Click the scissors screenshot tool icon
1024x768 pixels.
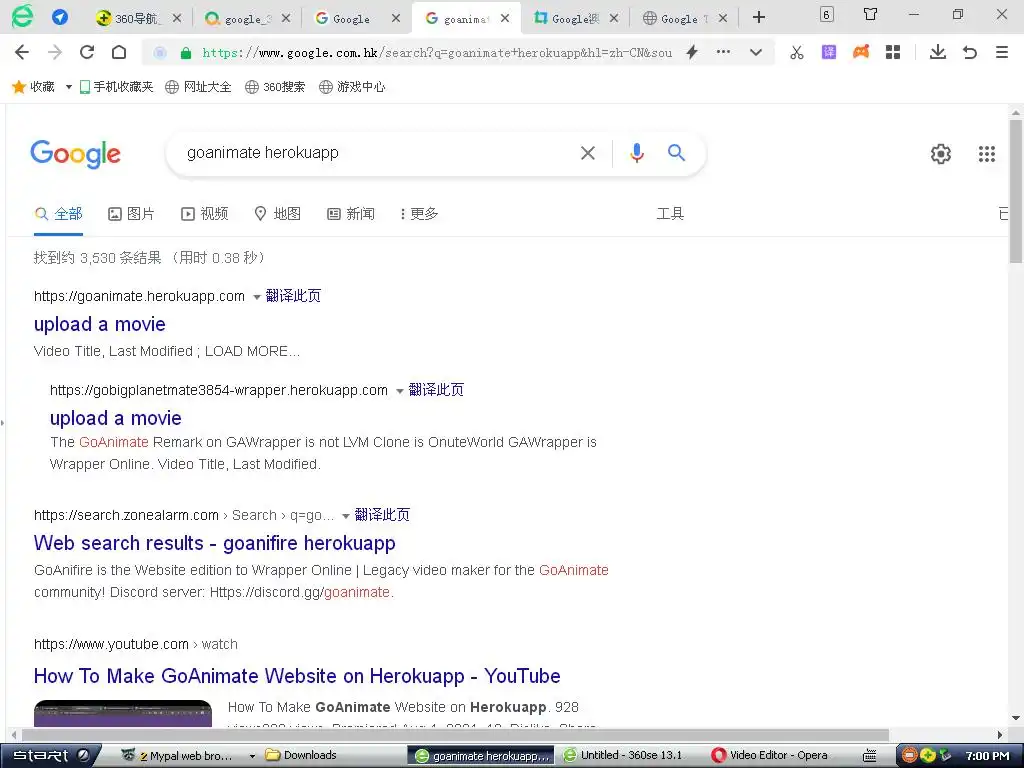click(x=797, y=53)
